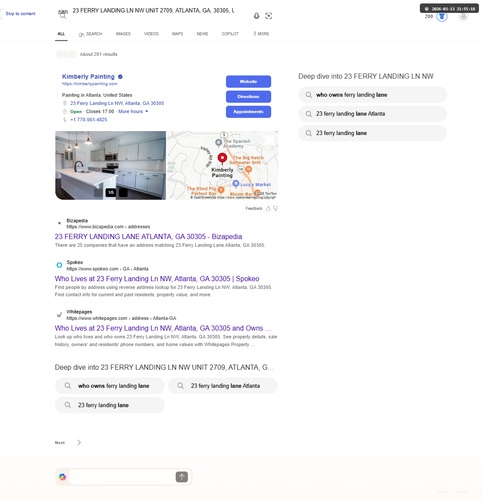The image size is (483, 500).
Task: Select the All tab
Action: point(61,34)
